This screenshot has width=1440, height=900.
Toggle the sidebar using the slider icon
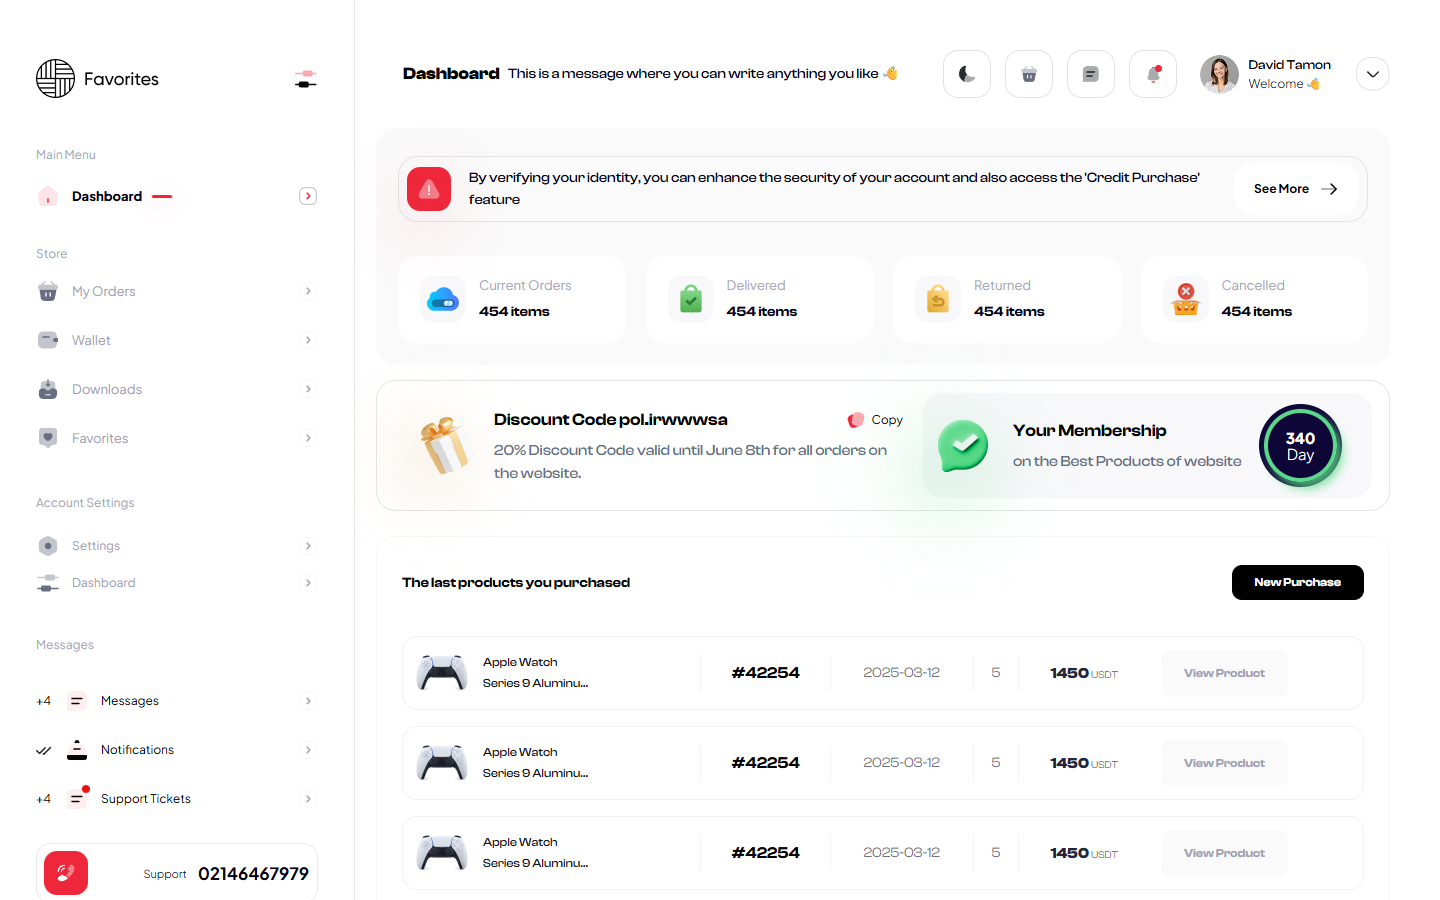coord(306,79)
